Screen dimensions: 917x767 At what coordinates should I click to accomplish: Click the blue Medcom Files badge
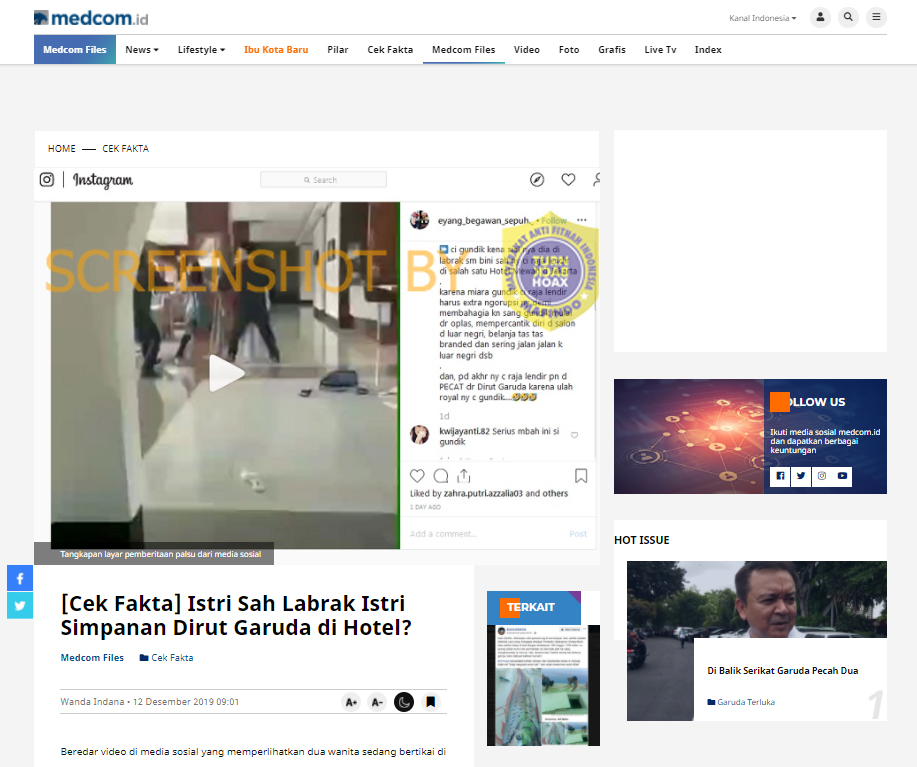pos(75,50)
